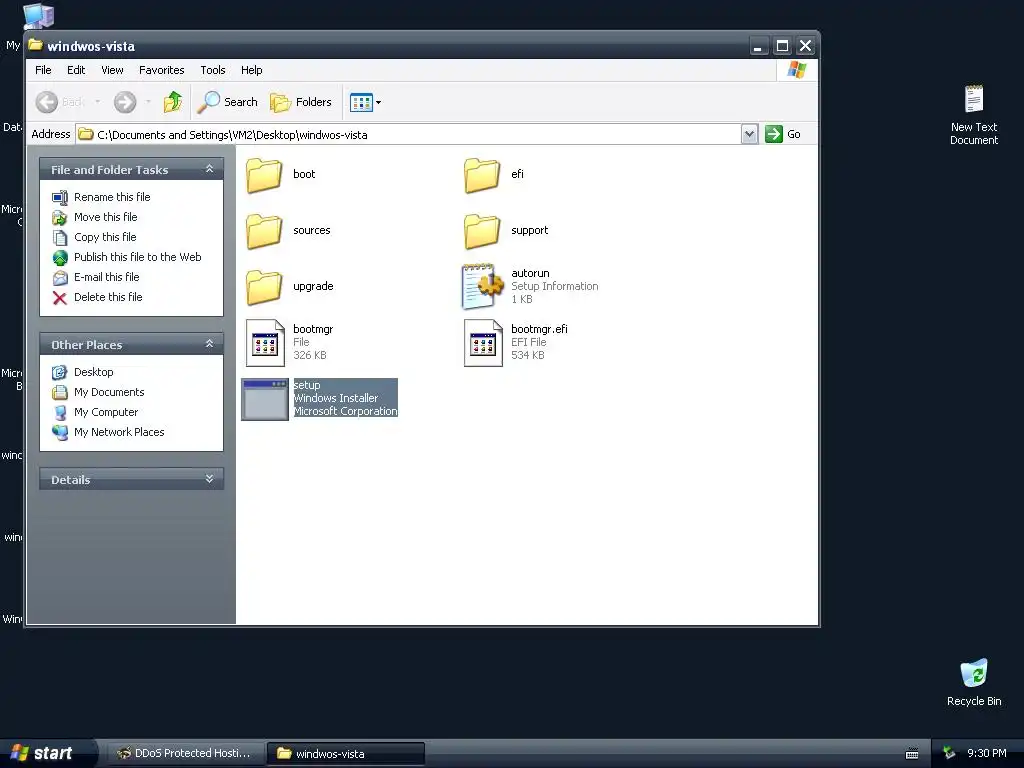
Task: Open the boot folder
Action: tap(264, 174)
